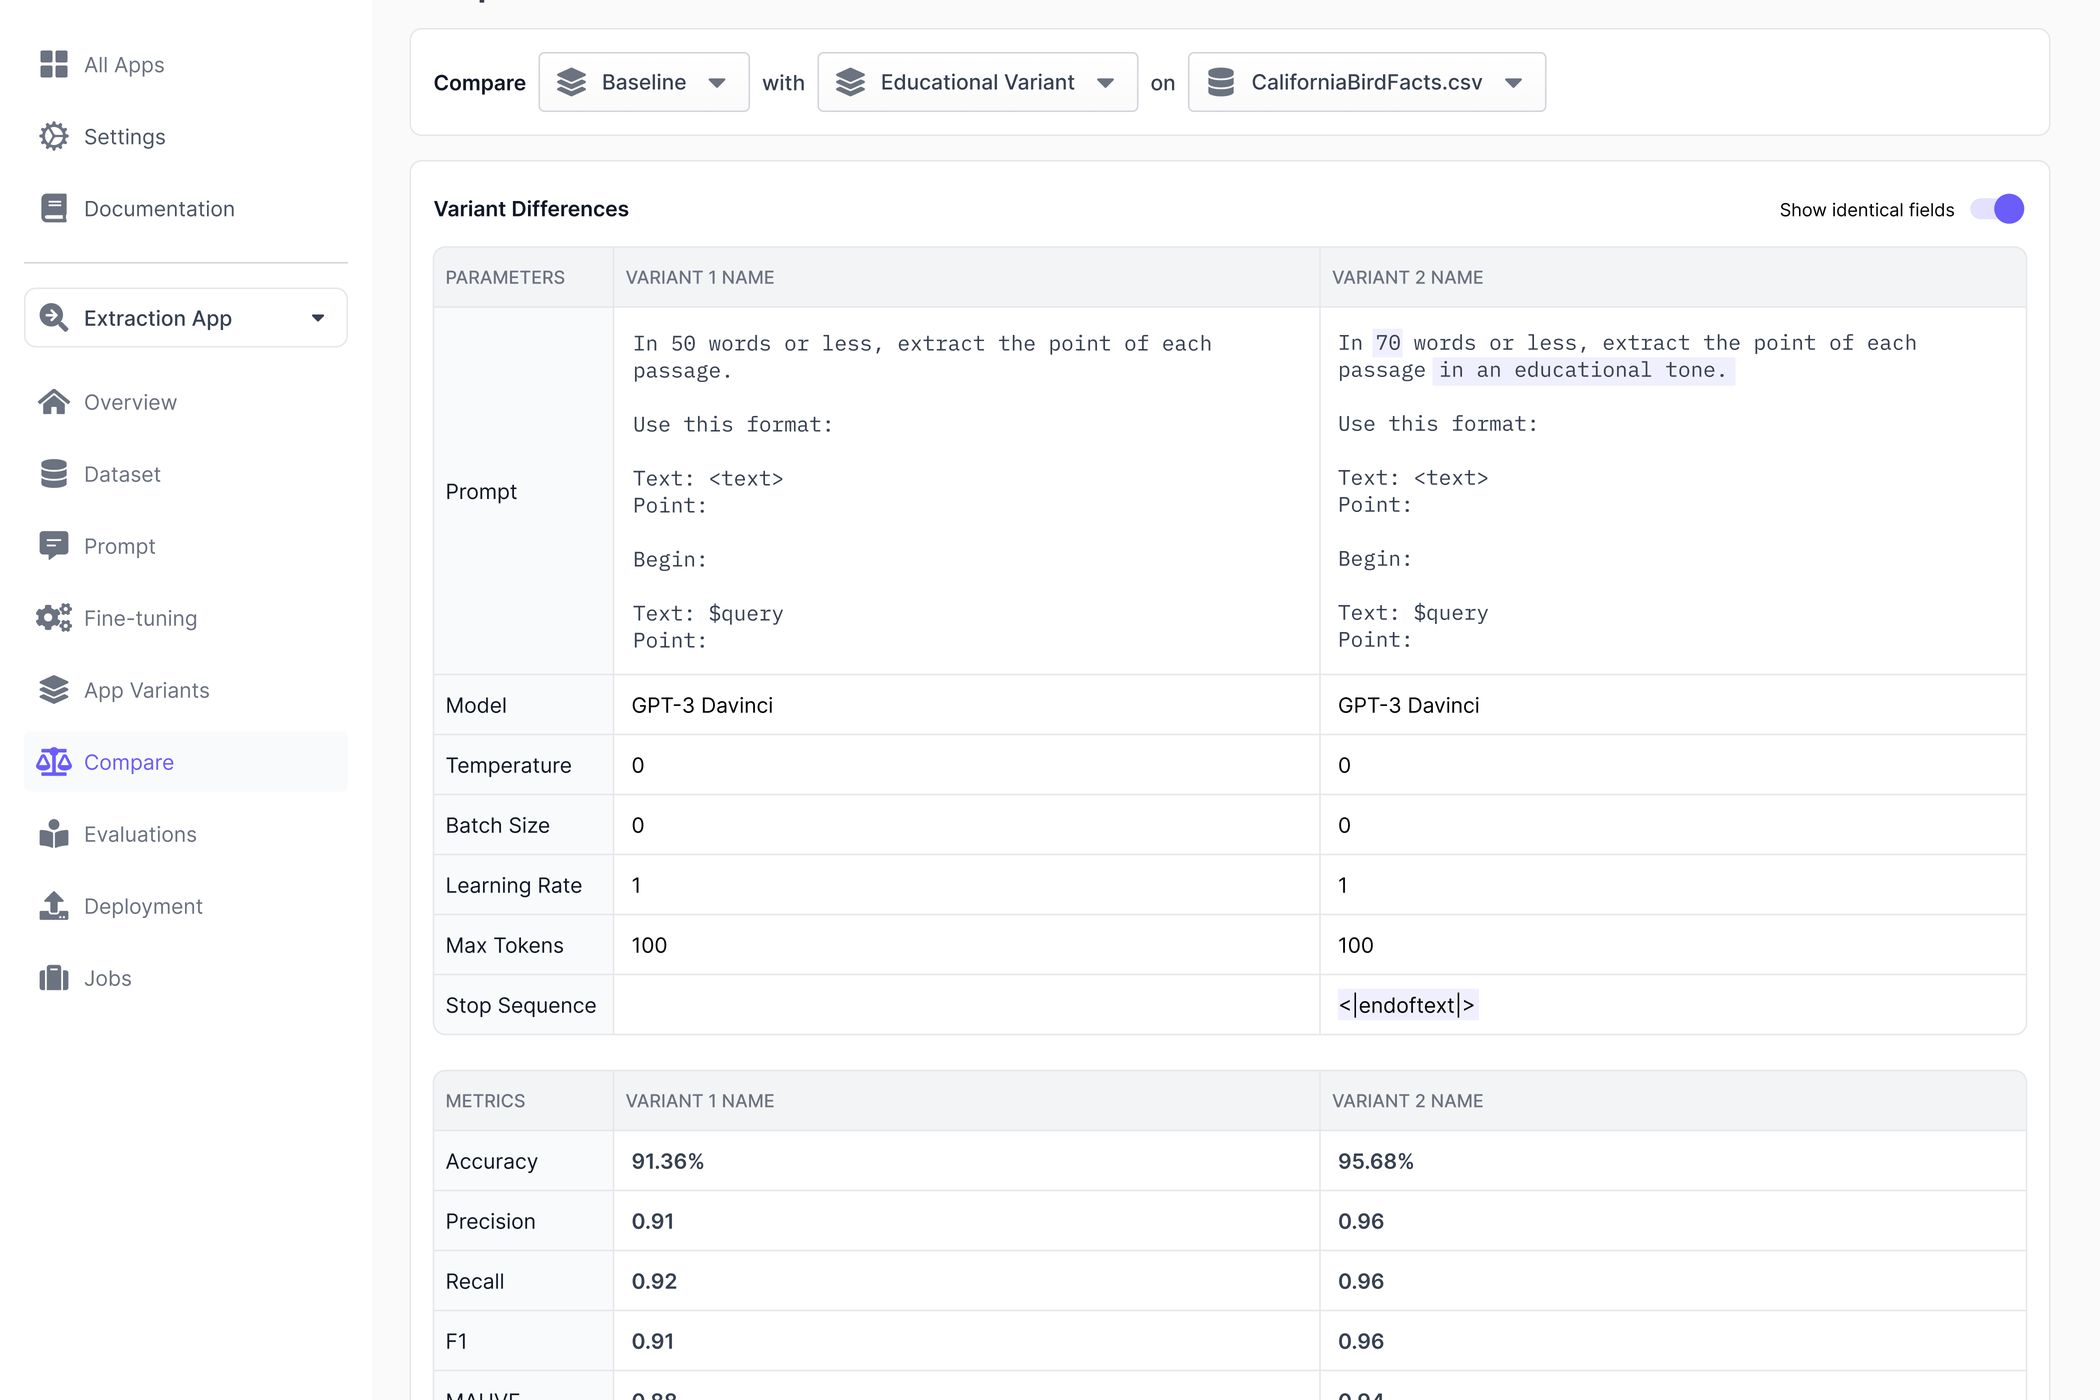The height and width of the screenshot is (1400, 2100).
Task: Click layers icon in Educational Variant selector
Action: point(850,82)
